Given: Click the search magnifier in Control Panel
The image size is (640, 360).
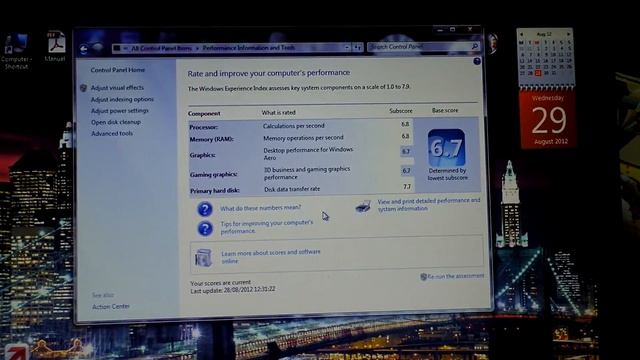Looking at the screenshot, I should point(475,47).
